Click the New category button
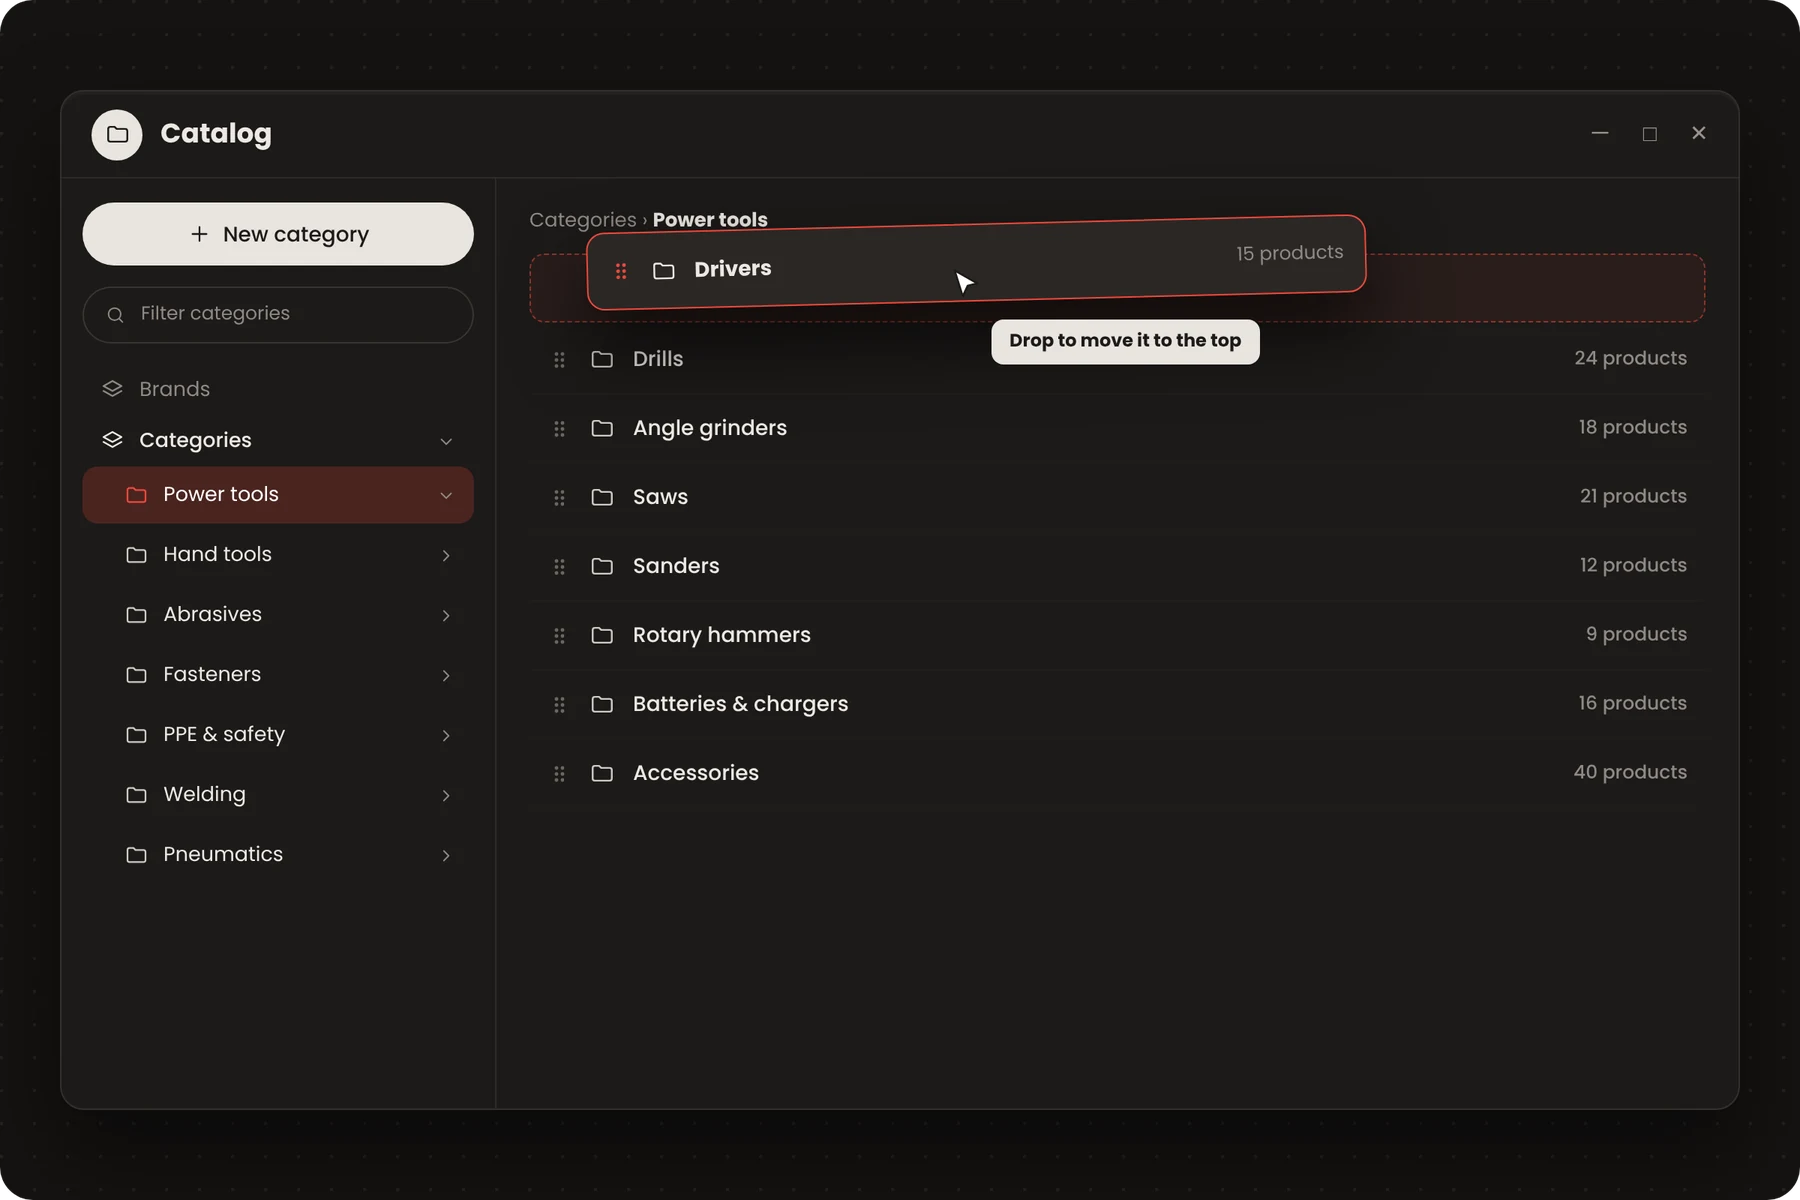The image size is (1800, 1200). point(278,234)
